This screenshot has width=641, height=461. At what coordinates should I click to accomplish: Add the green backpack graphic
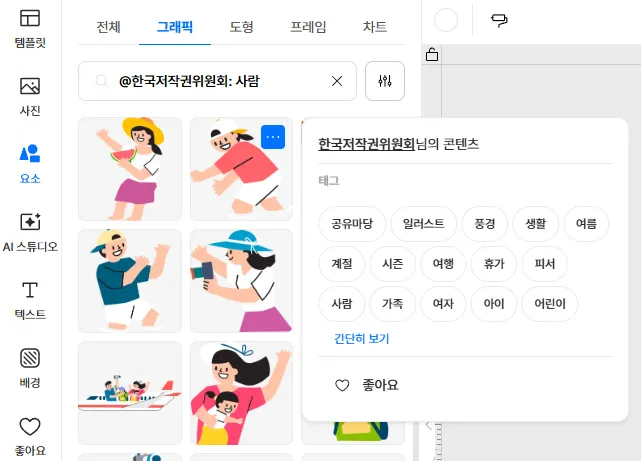(353, 431)
